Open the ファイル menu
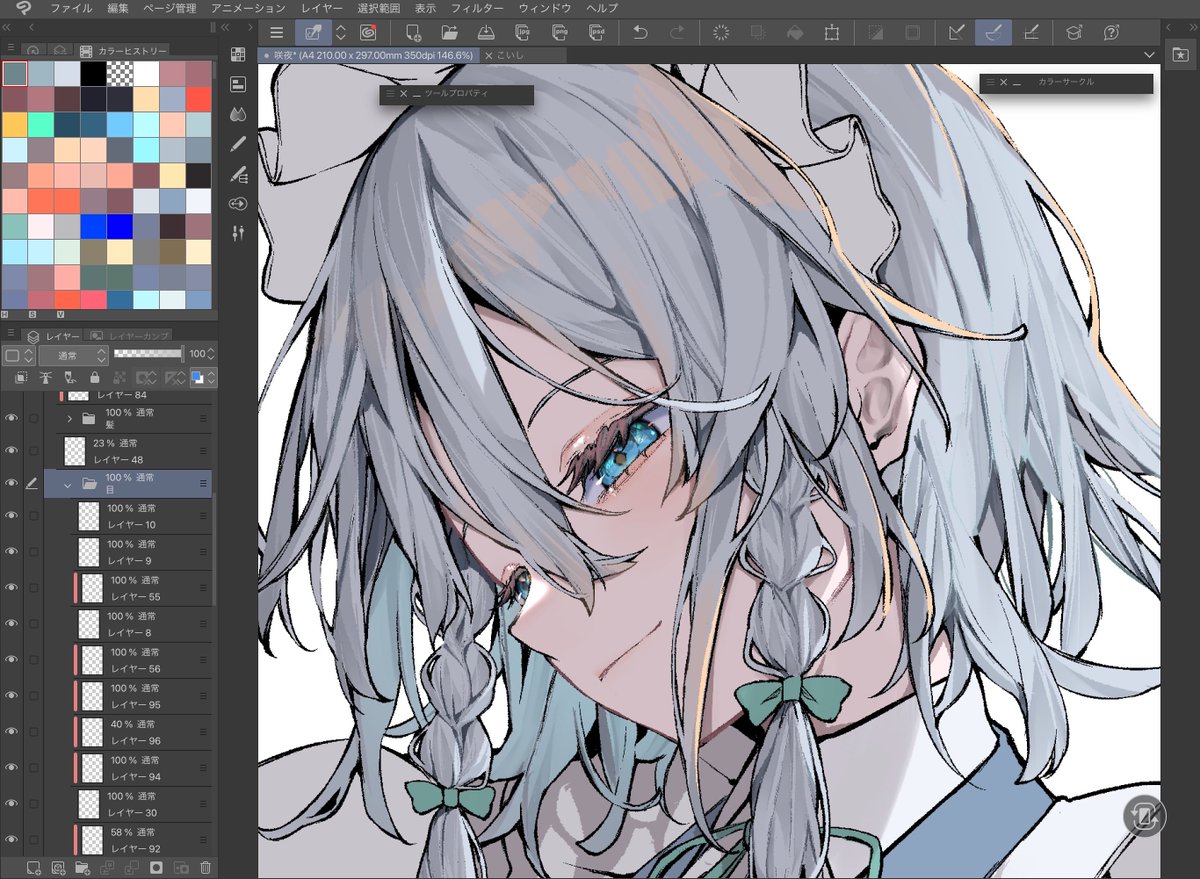 coord(71,8)
